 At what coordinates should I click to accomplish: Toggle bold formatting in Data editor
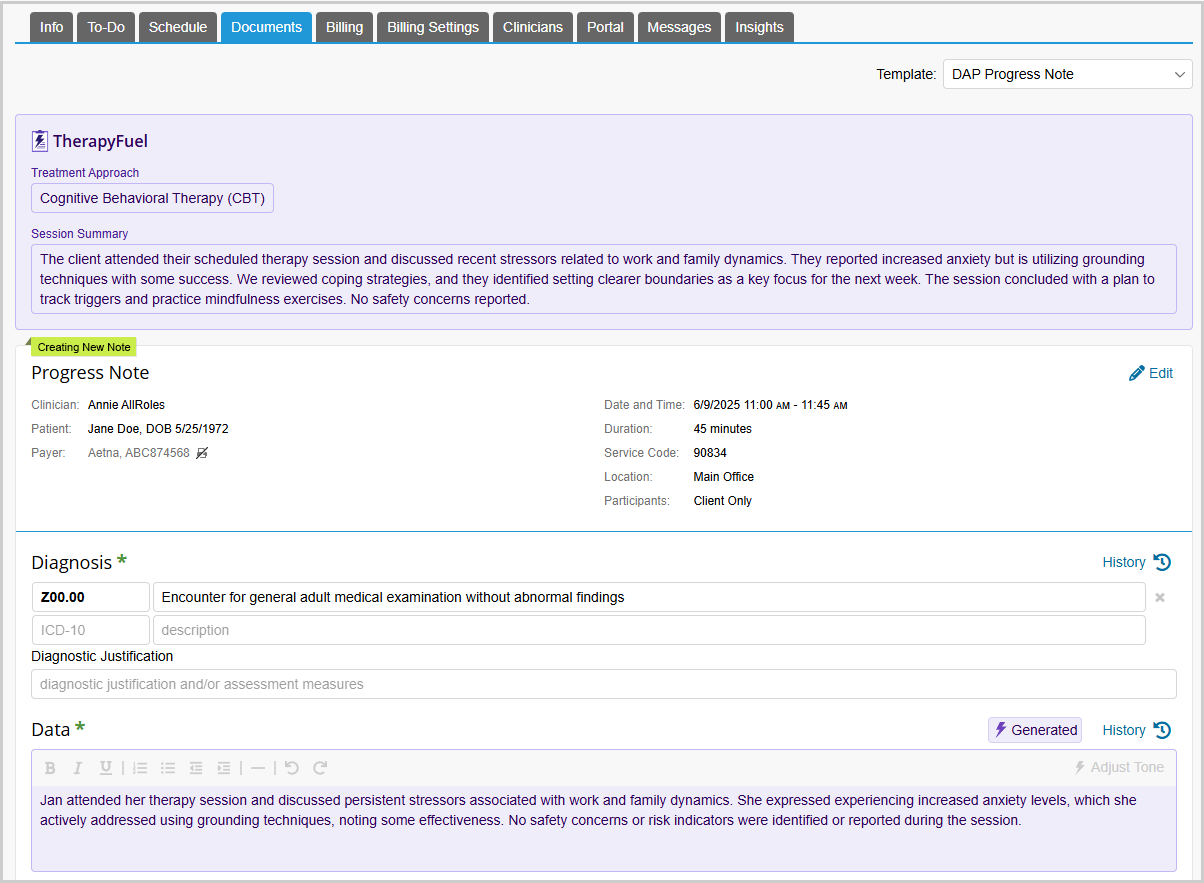pyautogui.click(x=50, y=768)
